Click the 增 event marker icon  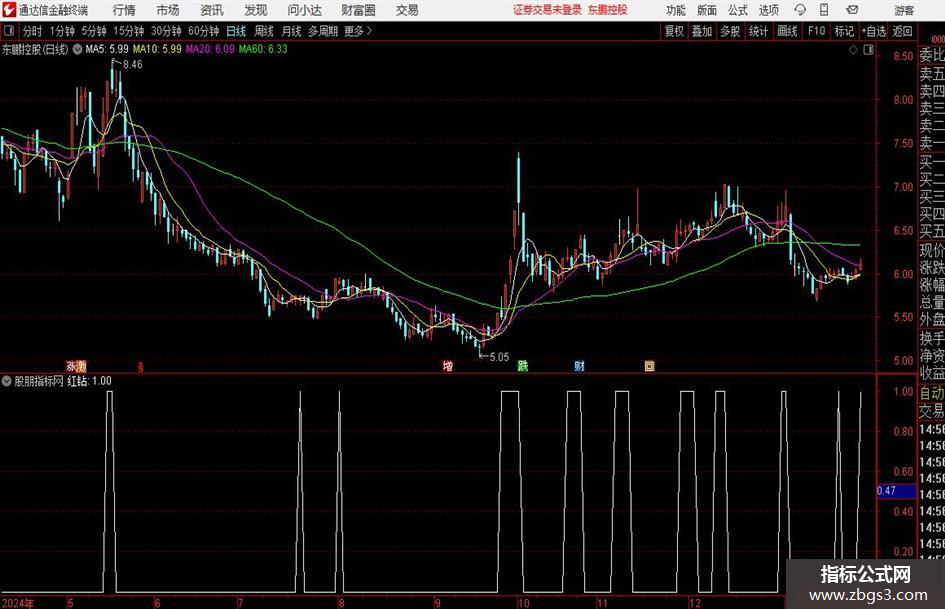[448, 366]
